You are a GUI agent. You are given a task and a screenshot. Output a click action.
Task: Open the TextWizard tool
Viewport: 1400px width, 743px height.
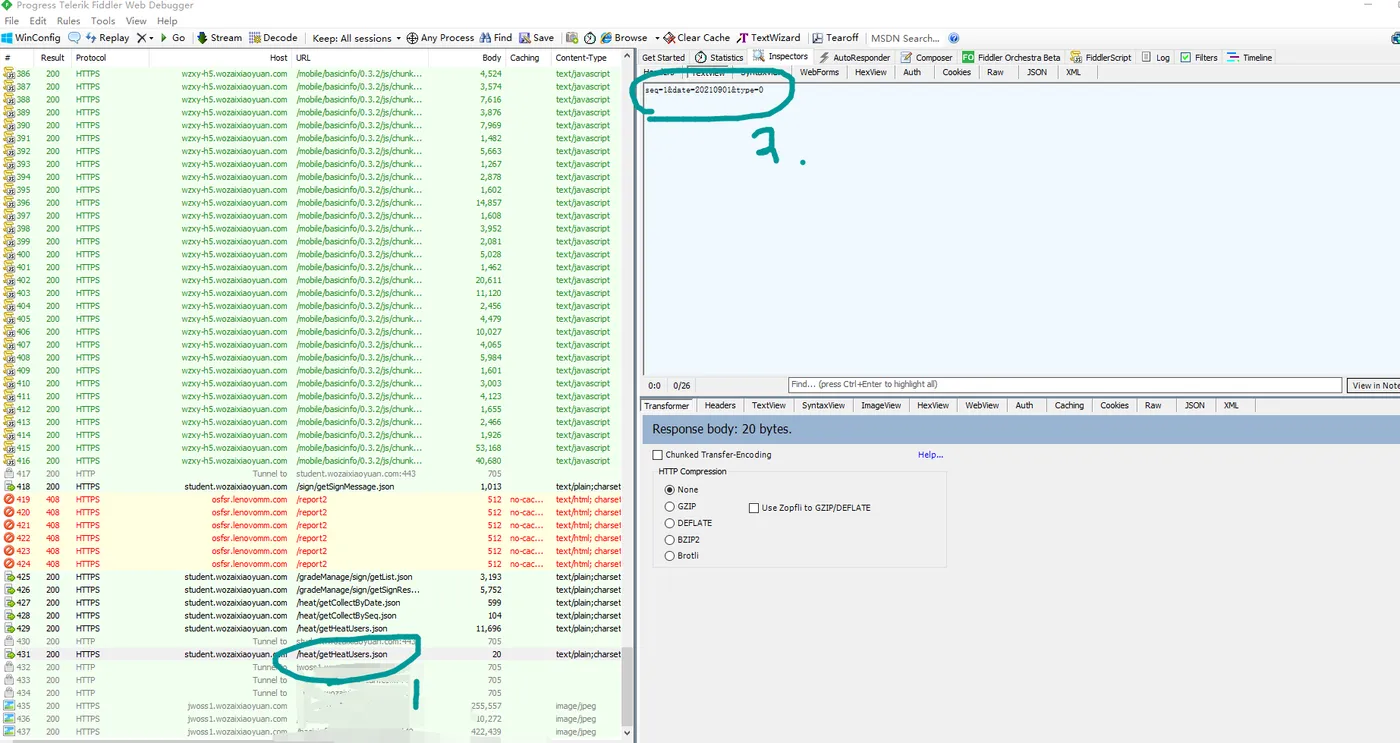[768, 38]
